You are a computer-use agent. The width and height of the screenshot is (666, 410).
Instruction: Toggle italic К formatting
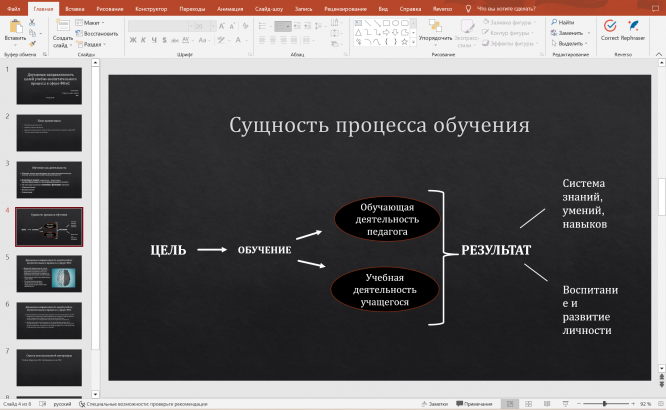[x=143, y=40]
